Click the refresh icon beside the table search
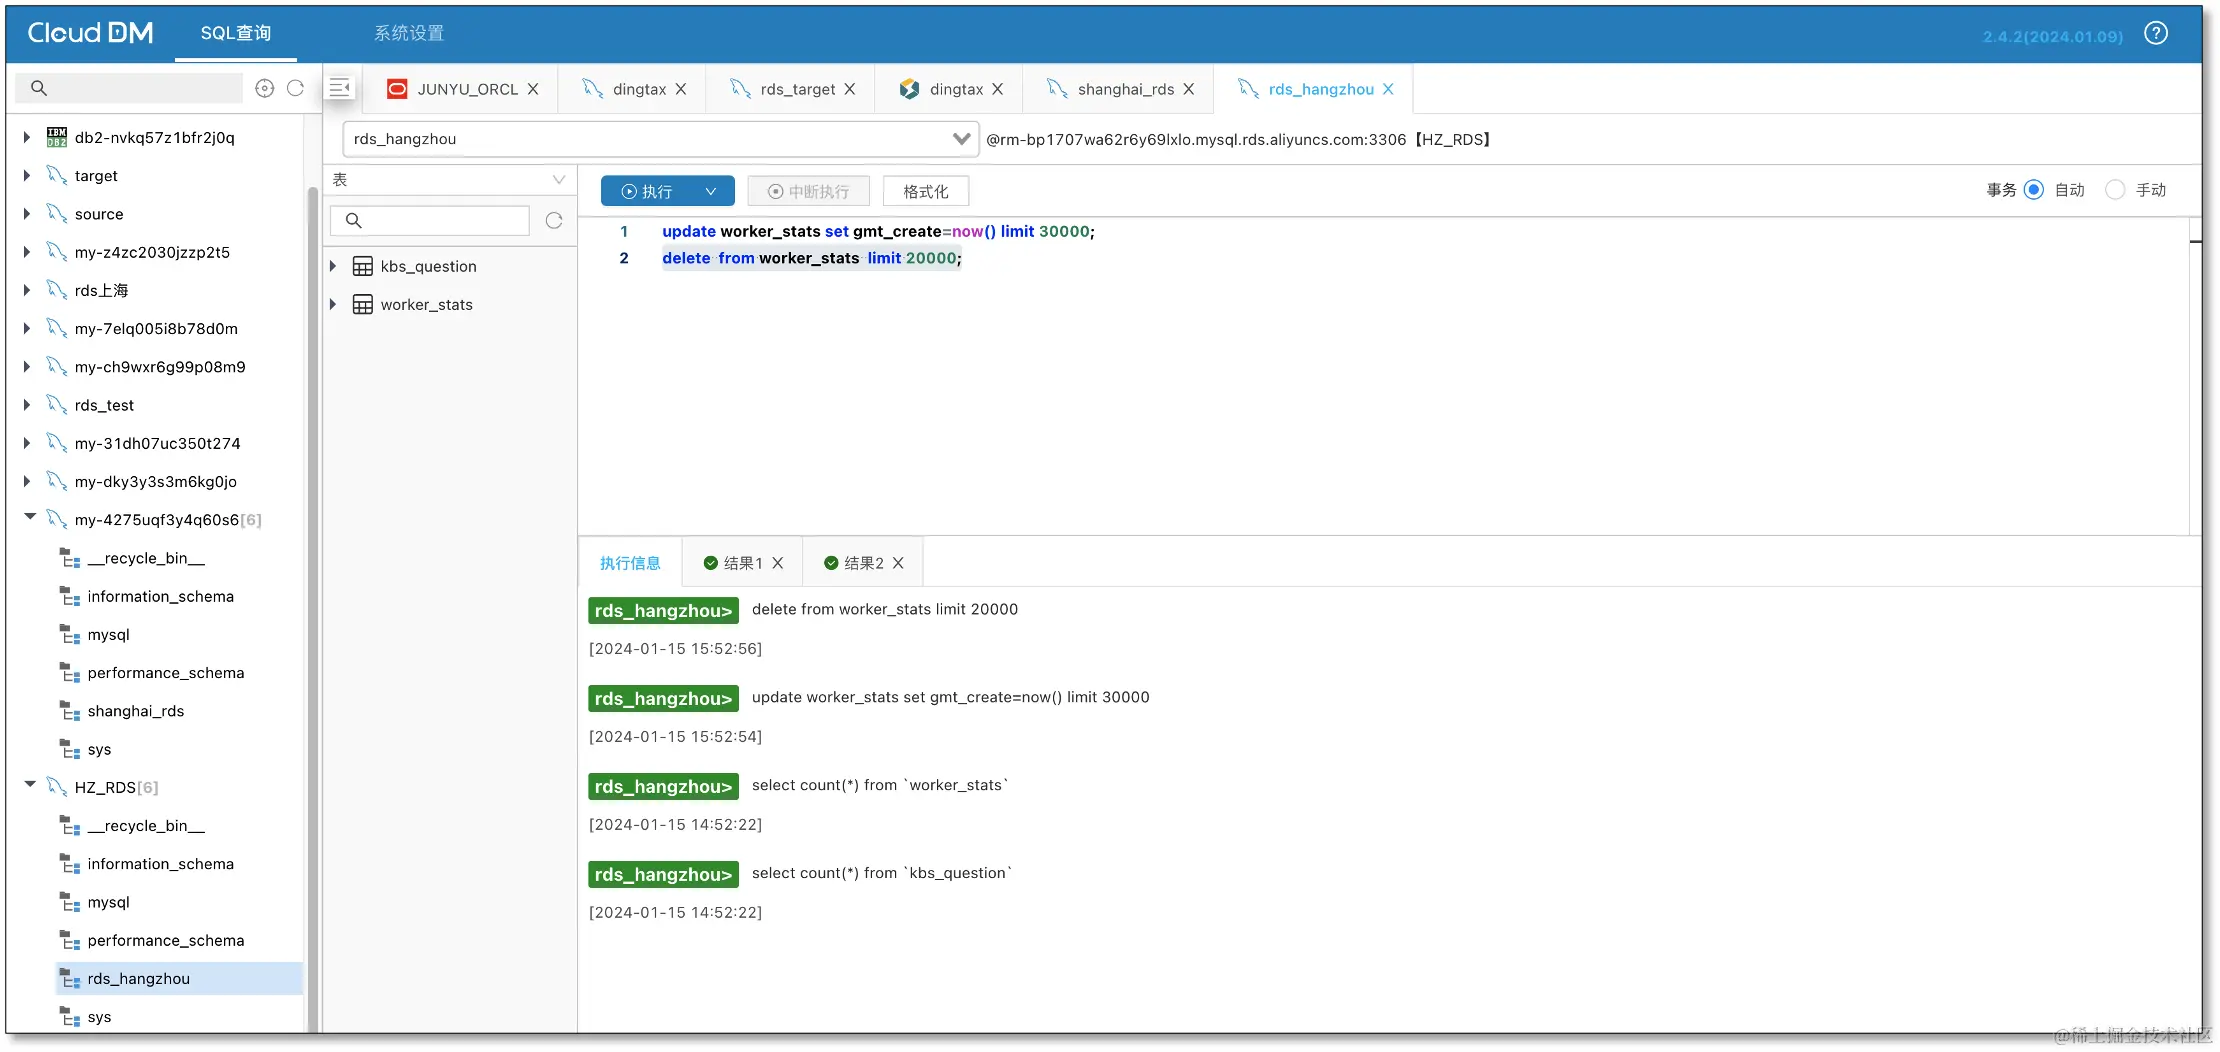The height and width of the screenshot is (1052, 2220). tap(554, 220)
